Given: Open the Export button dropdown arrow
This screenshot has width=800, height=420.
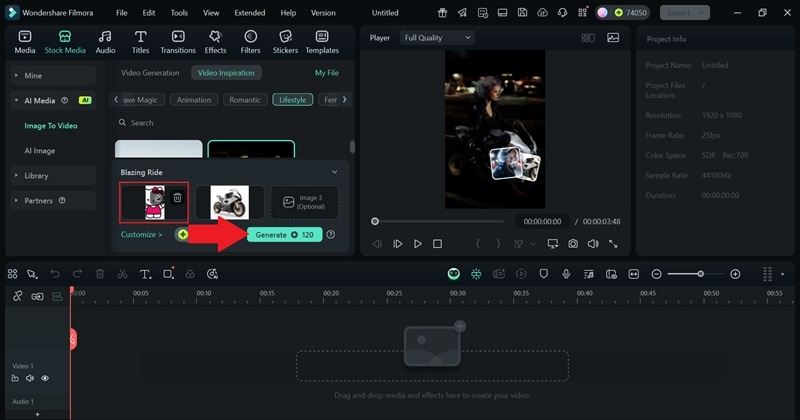Looking at the screenshot, I should (701, 13).
